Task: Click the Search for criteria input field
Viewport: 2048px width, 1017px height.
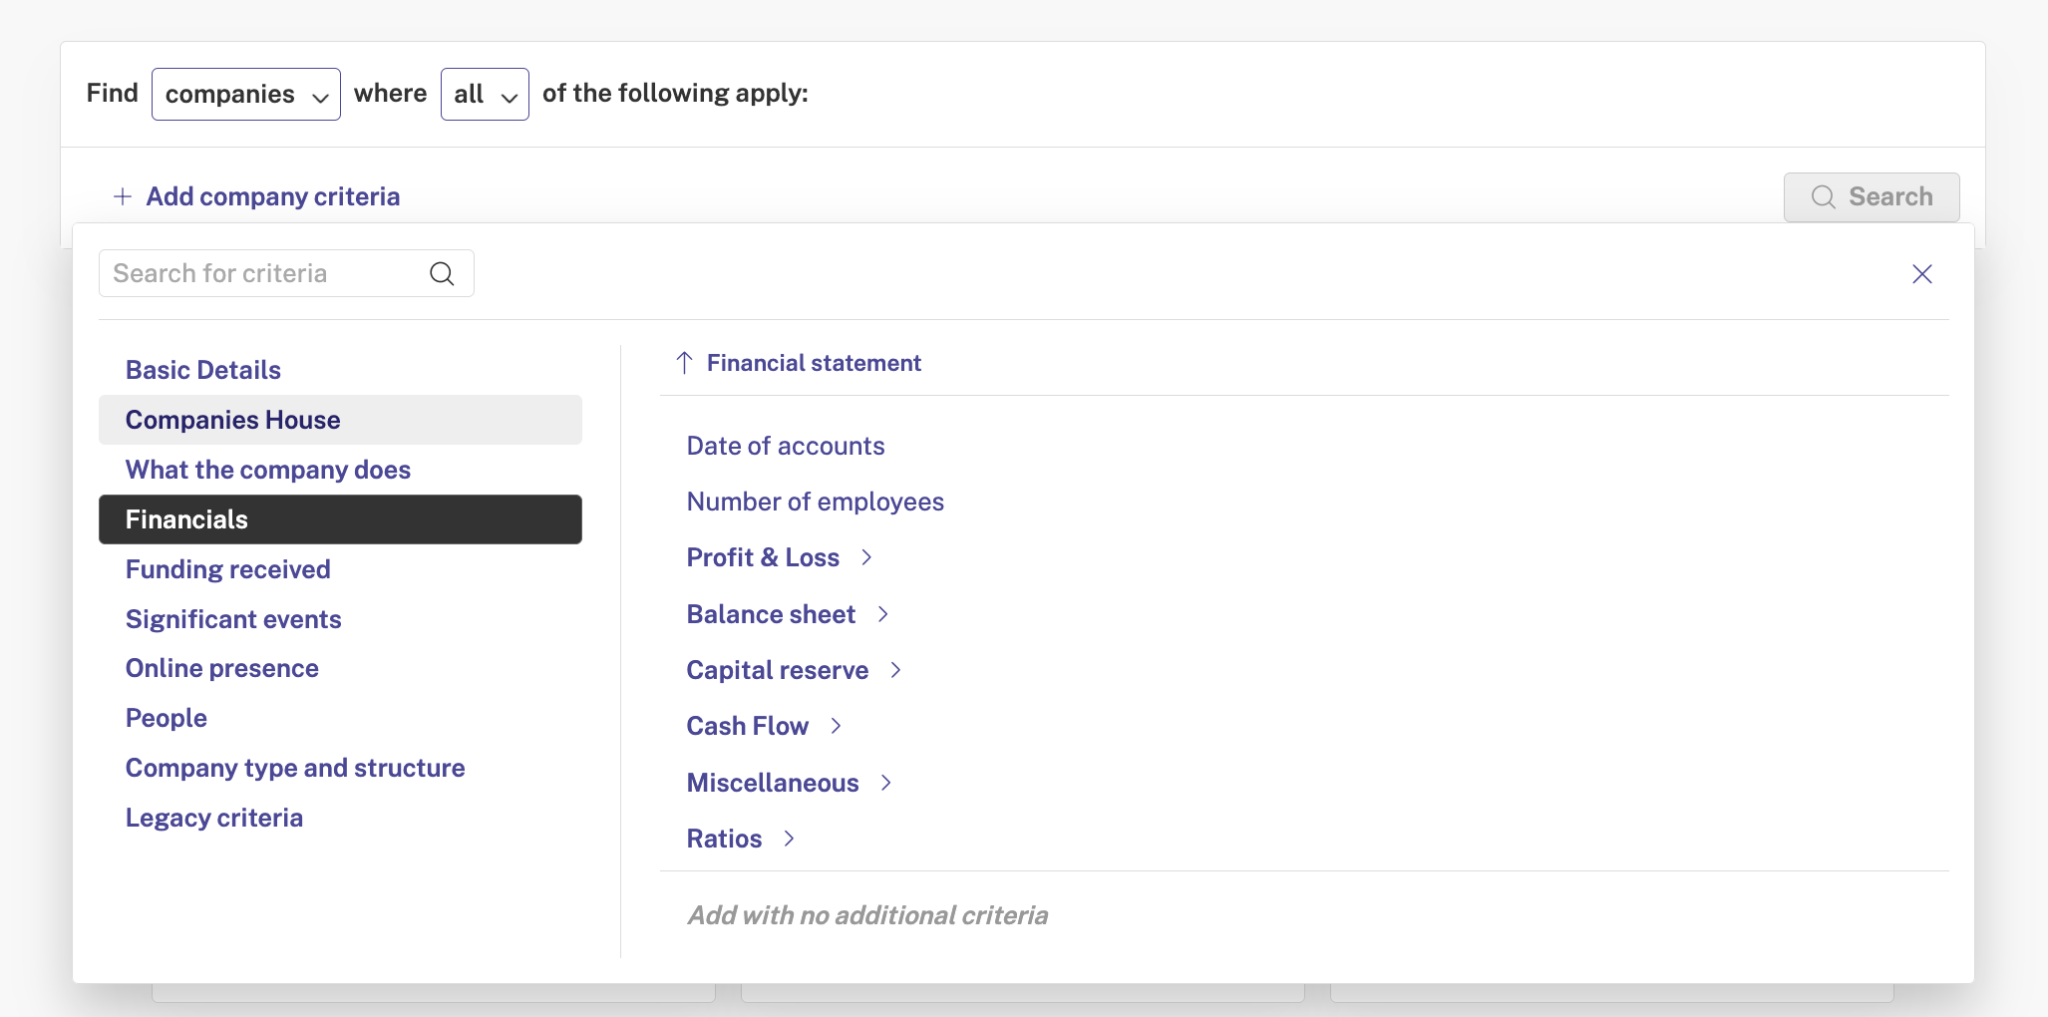Action: tap(265, 274)
